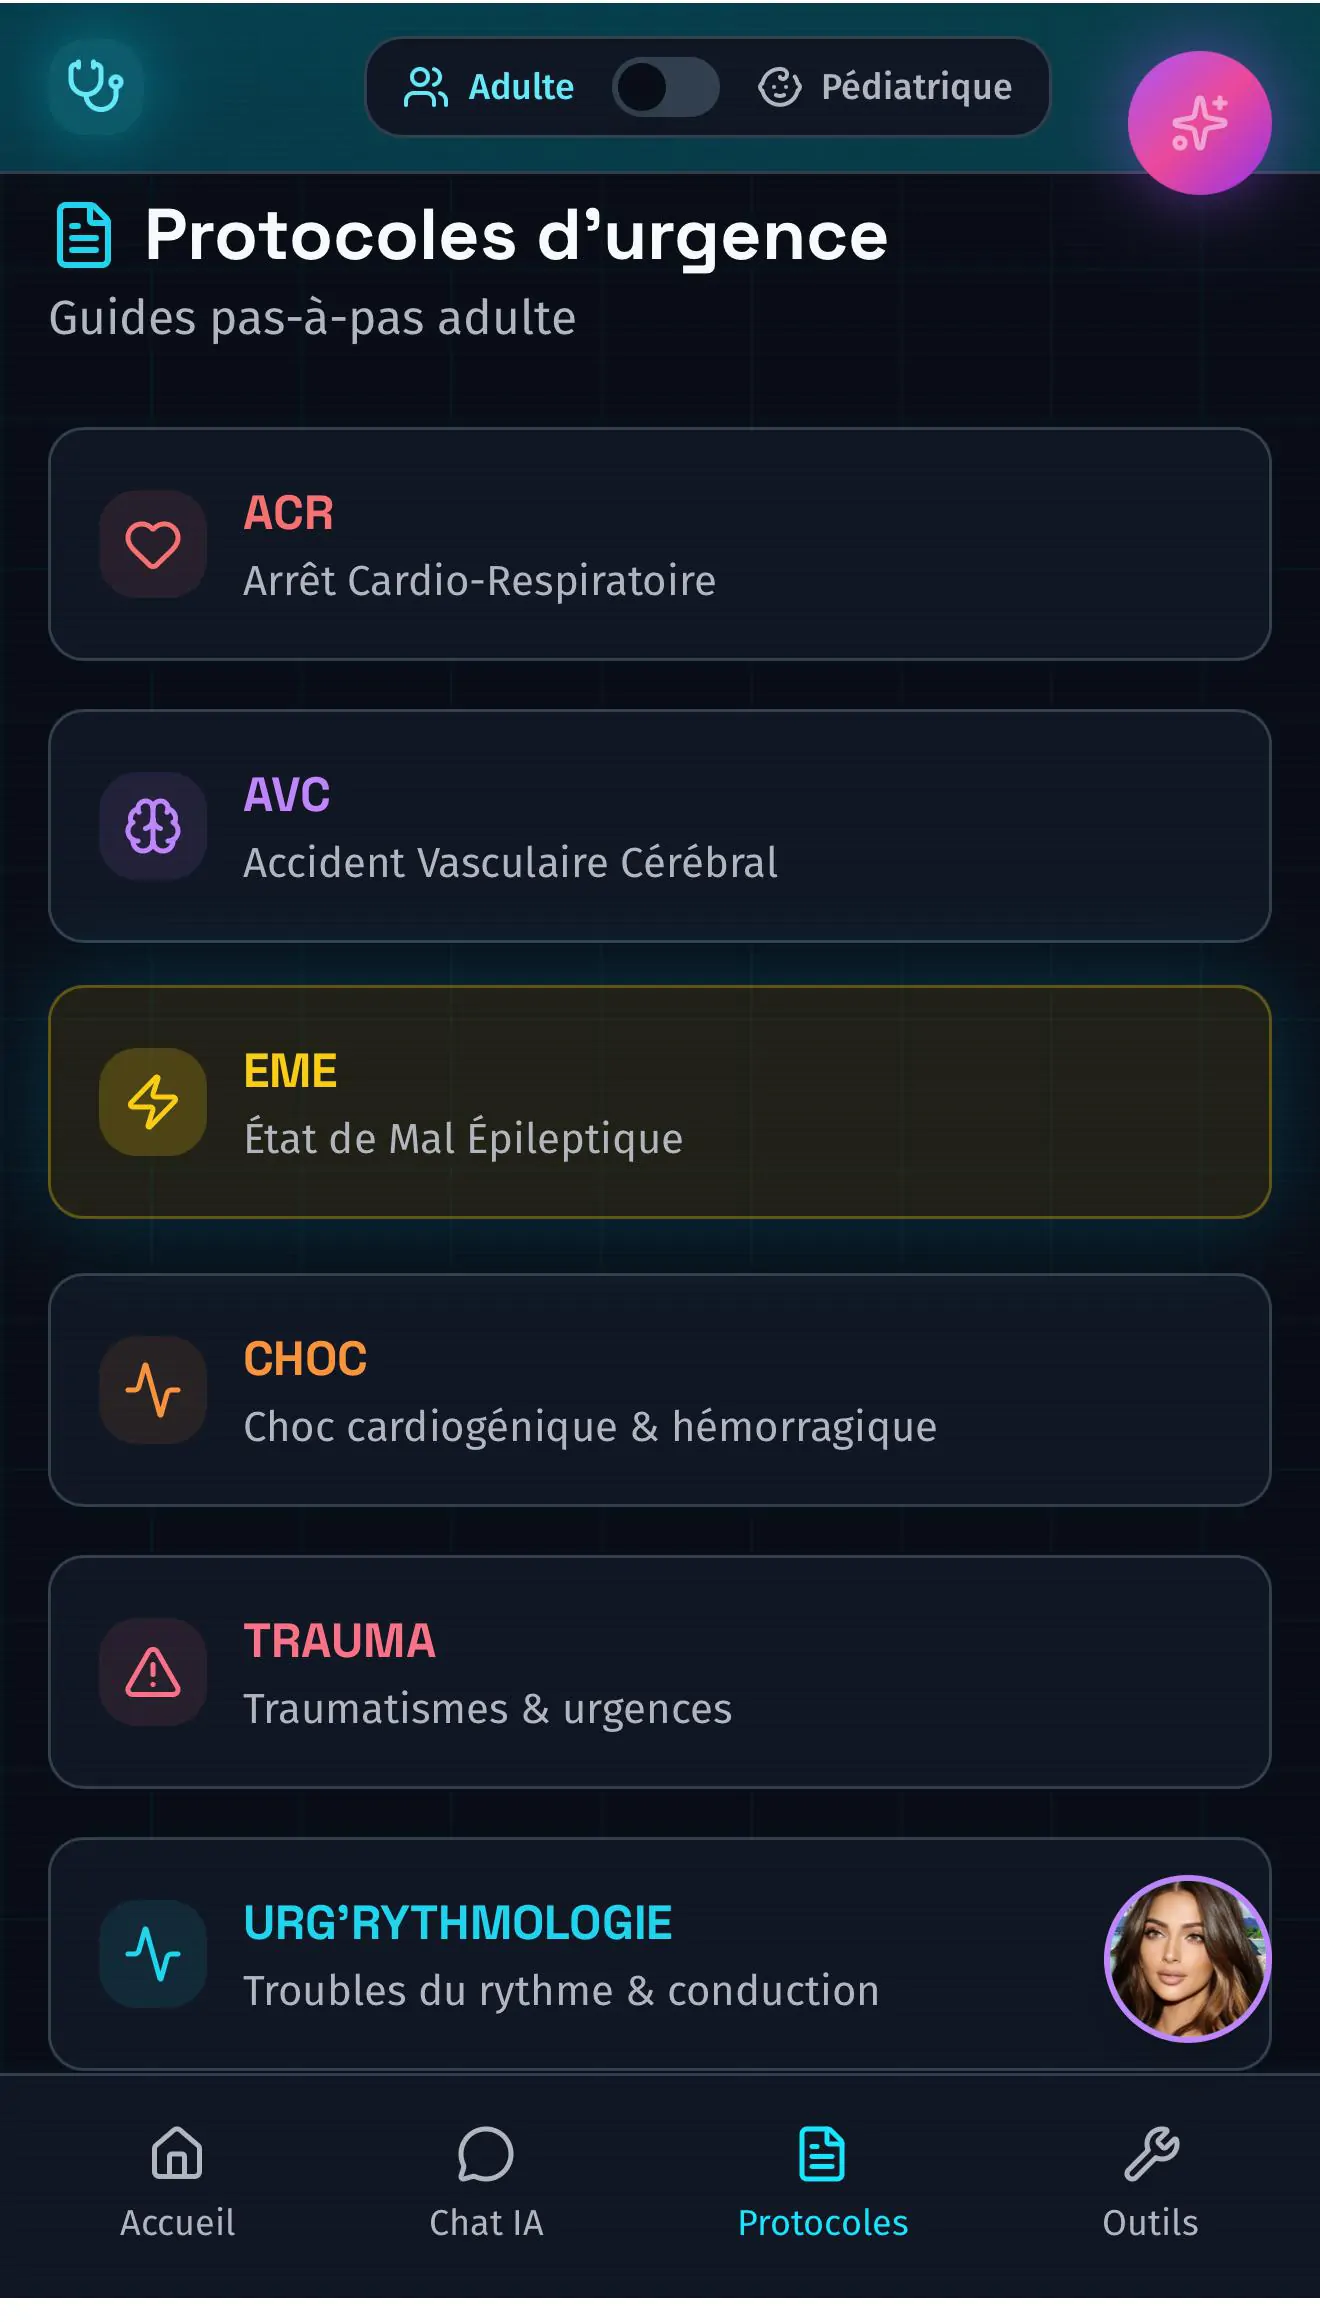Click the AVC brain icon

coord(153,827)
